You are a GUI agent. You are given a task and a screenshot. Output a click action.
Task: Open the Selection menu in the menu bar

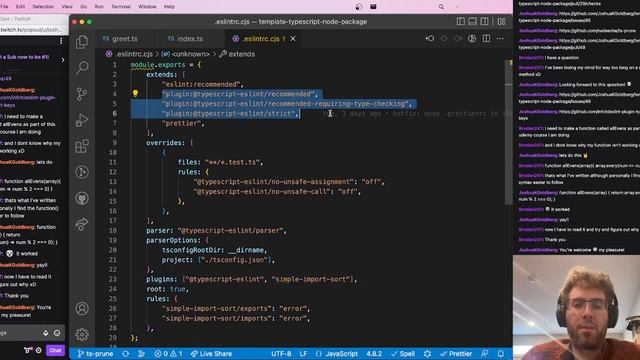click(43, 7)
